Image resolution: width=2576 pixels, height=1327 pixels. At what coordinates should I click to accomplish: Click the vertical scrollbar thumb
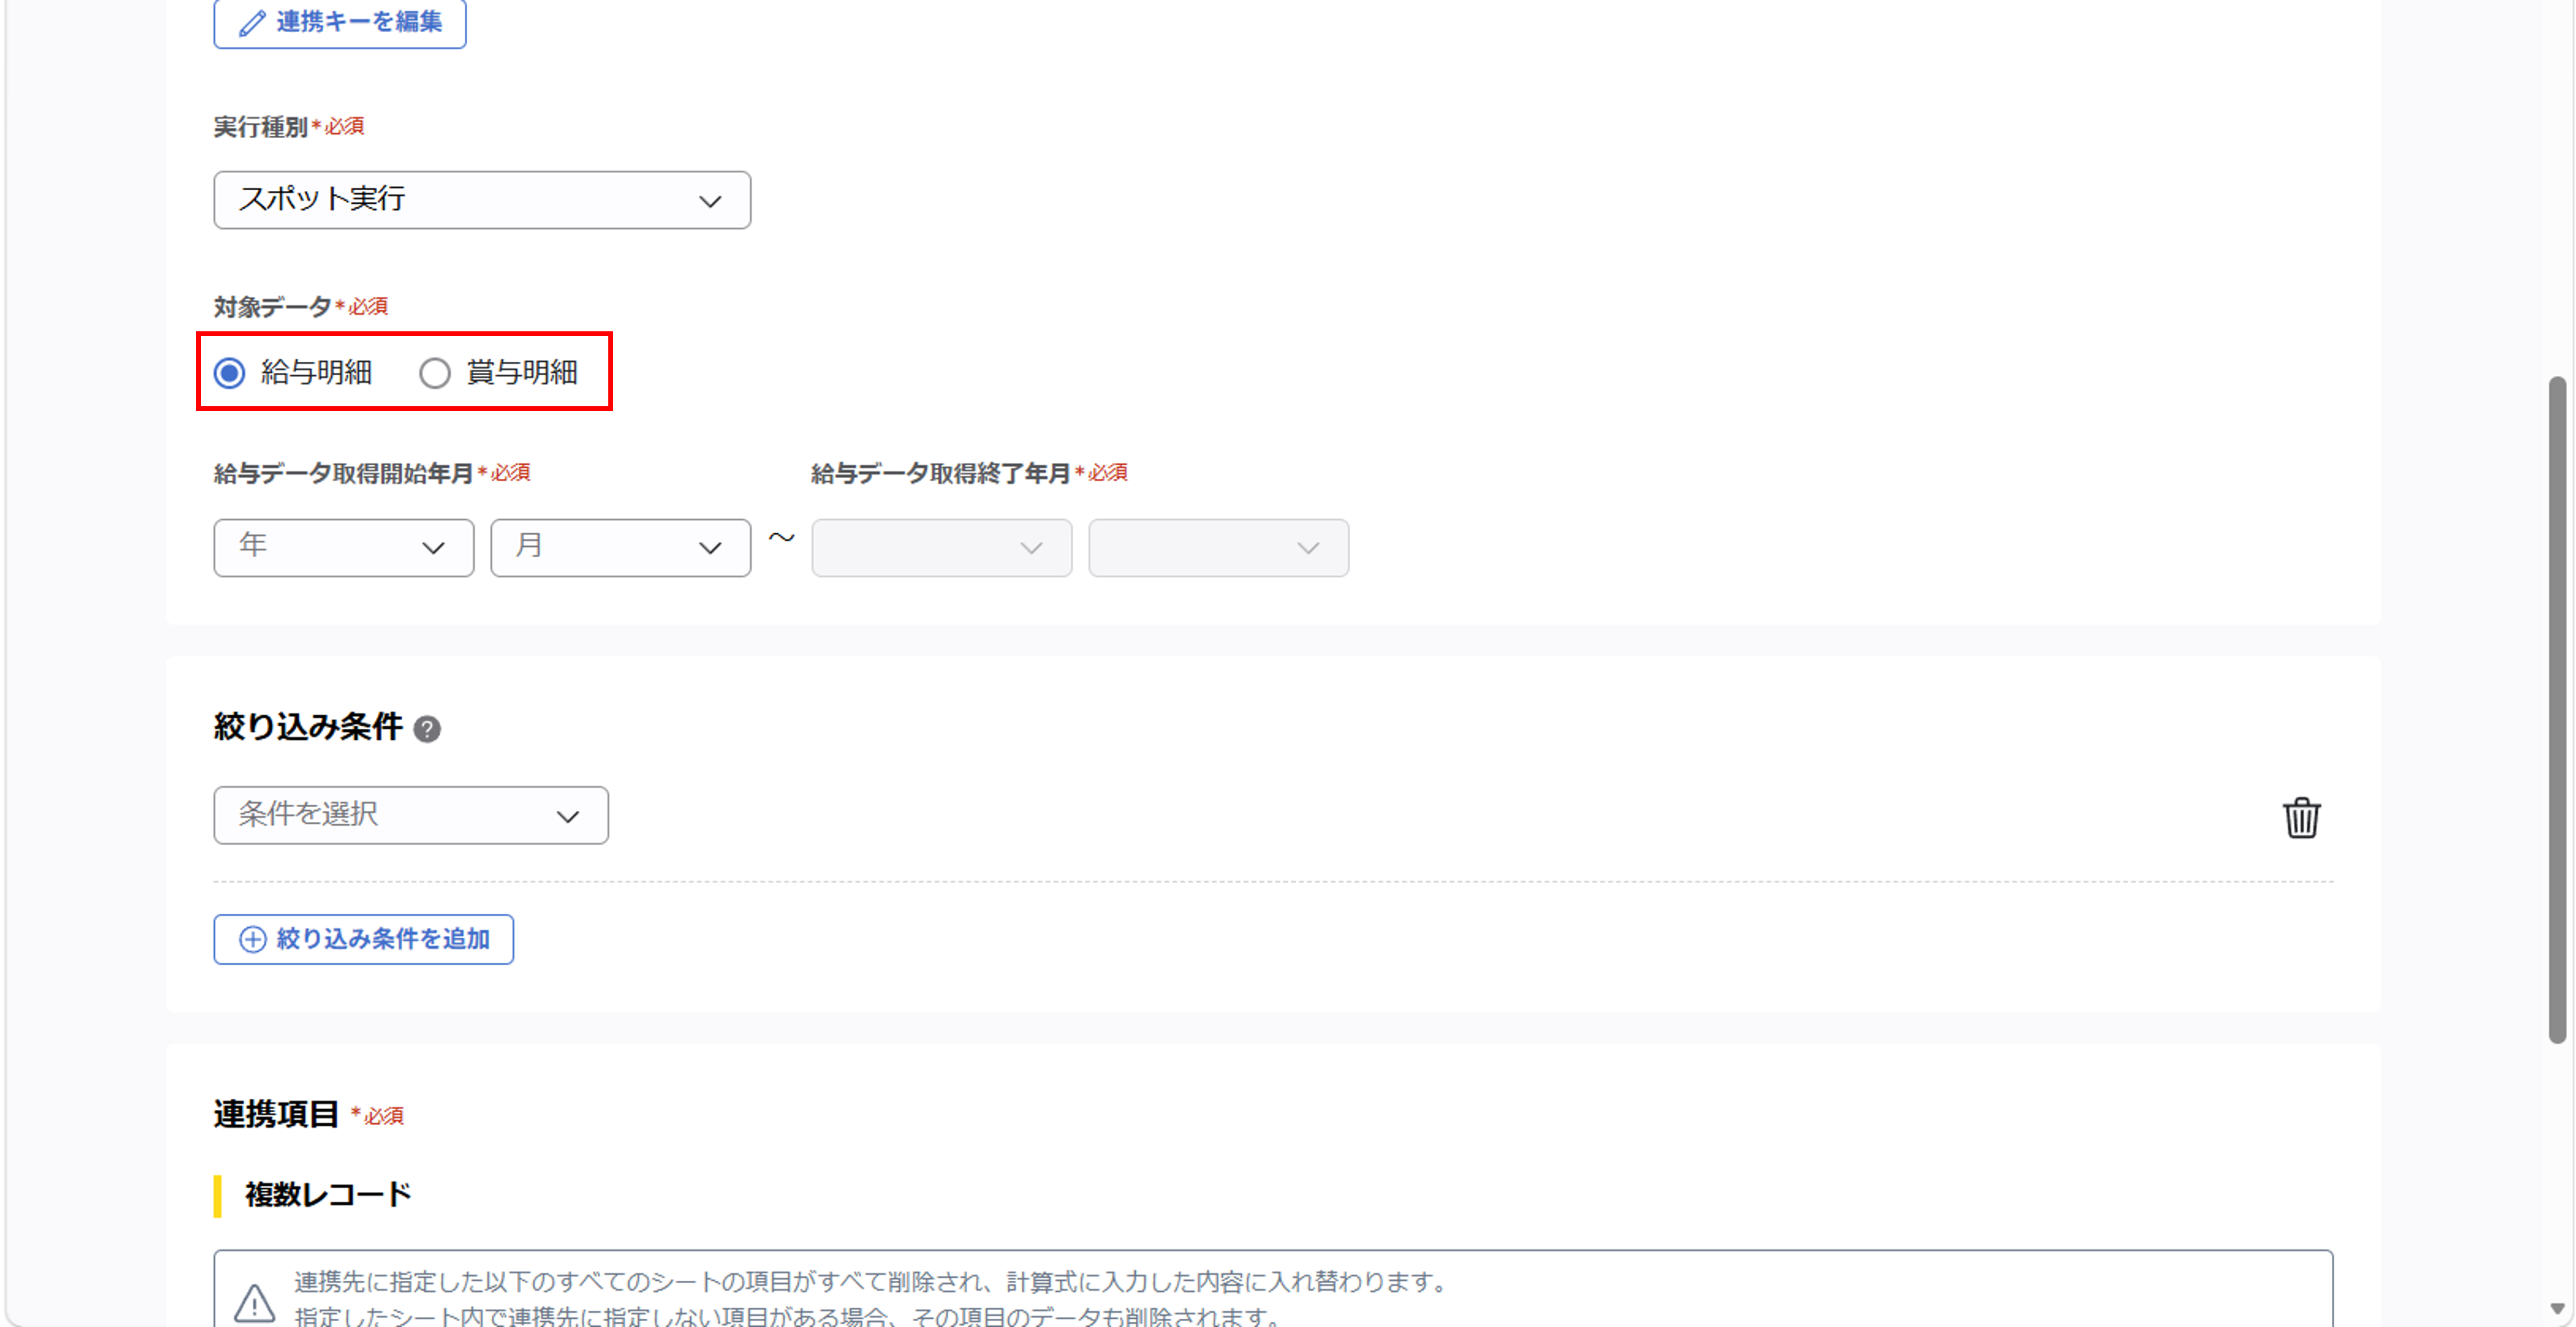(2557, 710)
